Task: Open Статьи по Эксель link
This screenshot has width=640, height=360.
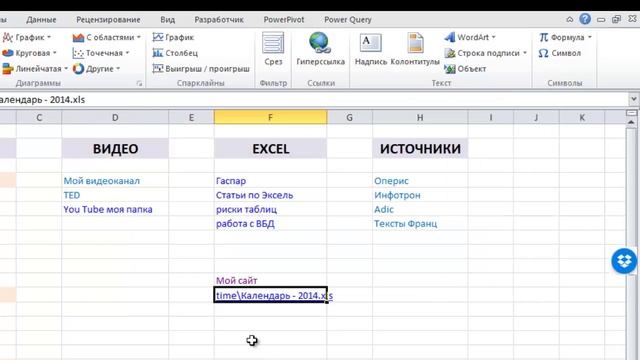Action: [254, 195]
